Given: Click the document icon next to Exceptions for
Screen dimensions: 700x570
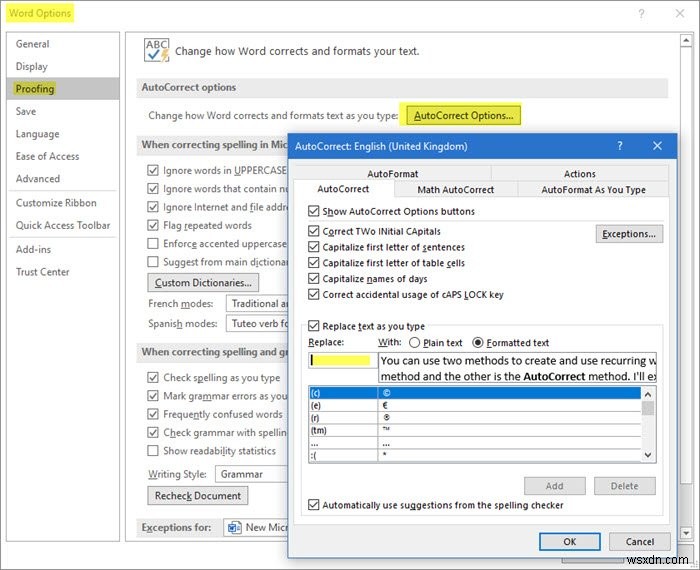Looking at the screenshot, I should point(234,528).
